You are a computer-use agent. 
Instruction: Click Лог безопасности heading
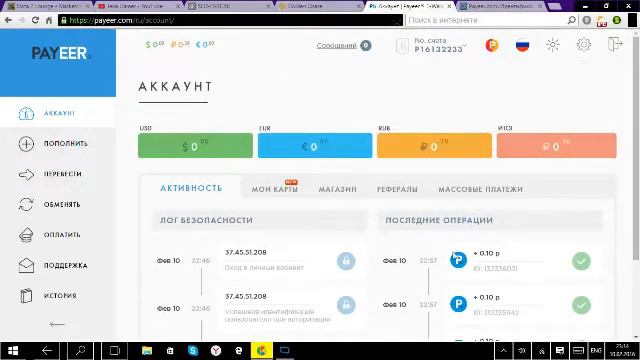pos(206,220)
